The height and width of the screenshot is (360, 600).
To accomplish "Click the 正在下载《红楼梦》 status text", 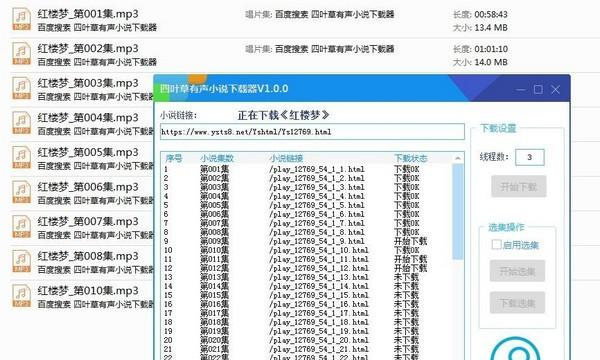I will pyautogui.click(x=283, y=115).
